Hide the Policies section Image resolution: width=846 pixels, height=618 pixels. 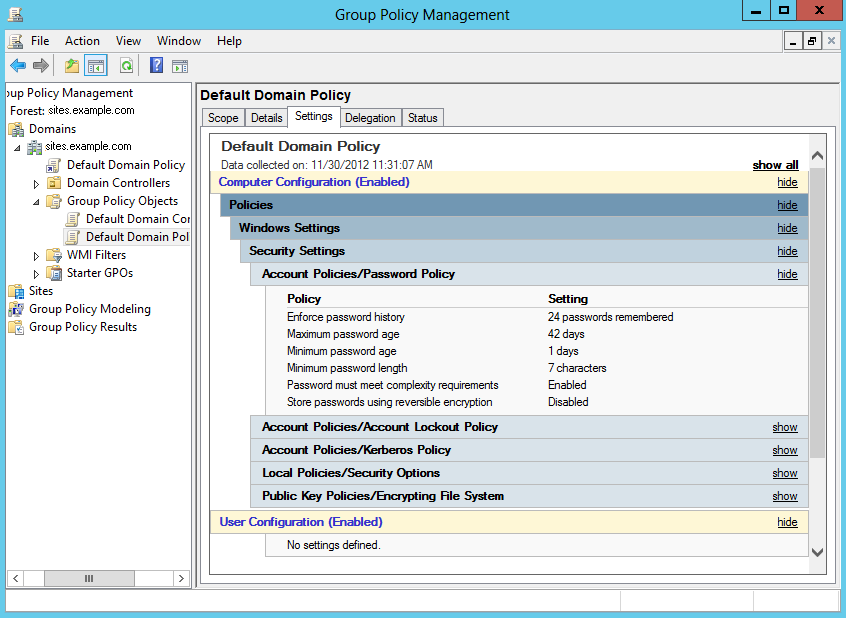click(787, 205)
